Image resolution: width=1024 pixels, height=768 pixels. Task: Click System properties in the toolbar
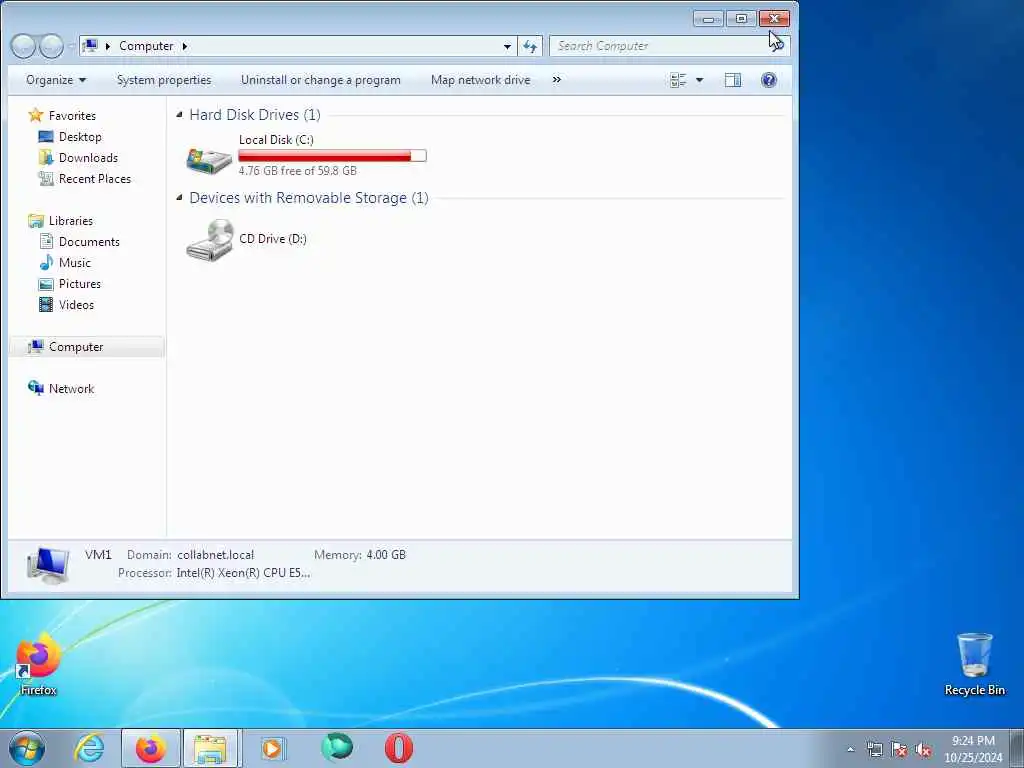tap(164, 80)
